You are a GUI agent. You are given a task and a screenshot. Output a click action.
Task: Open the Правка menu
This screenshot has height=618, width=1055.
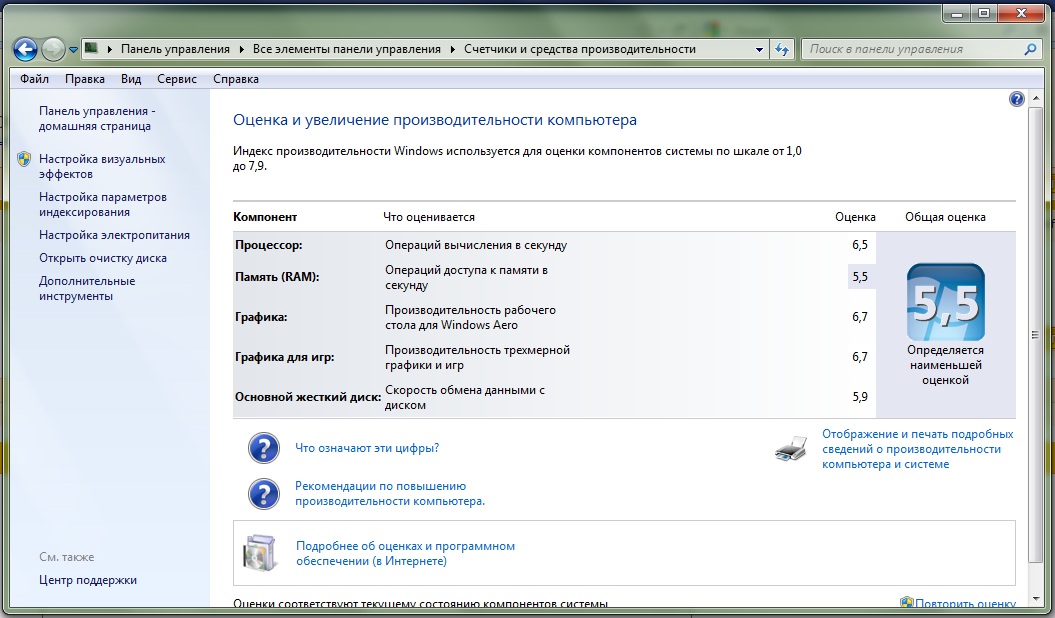[85, 79]
